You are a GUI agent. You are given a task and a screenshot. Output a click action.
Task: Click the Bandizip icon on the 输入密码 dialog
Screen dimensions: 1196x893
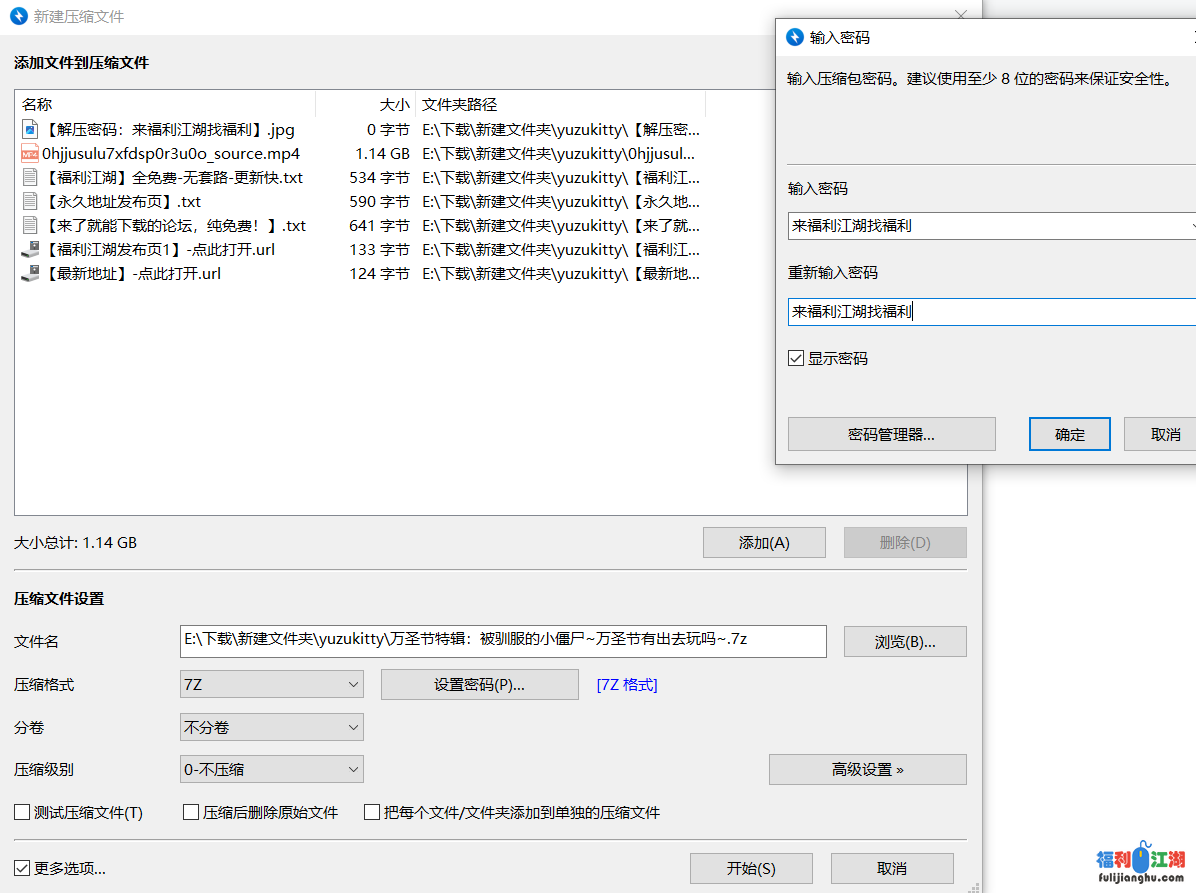794,37
